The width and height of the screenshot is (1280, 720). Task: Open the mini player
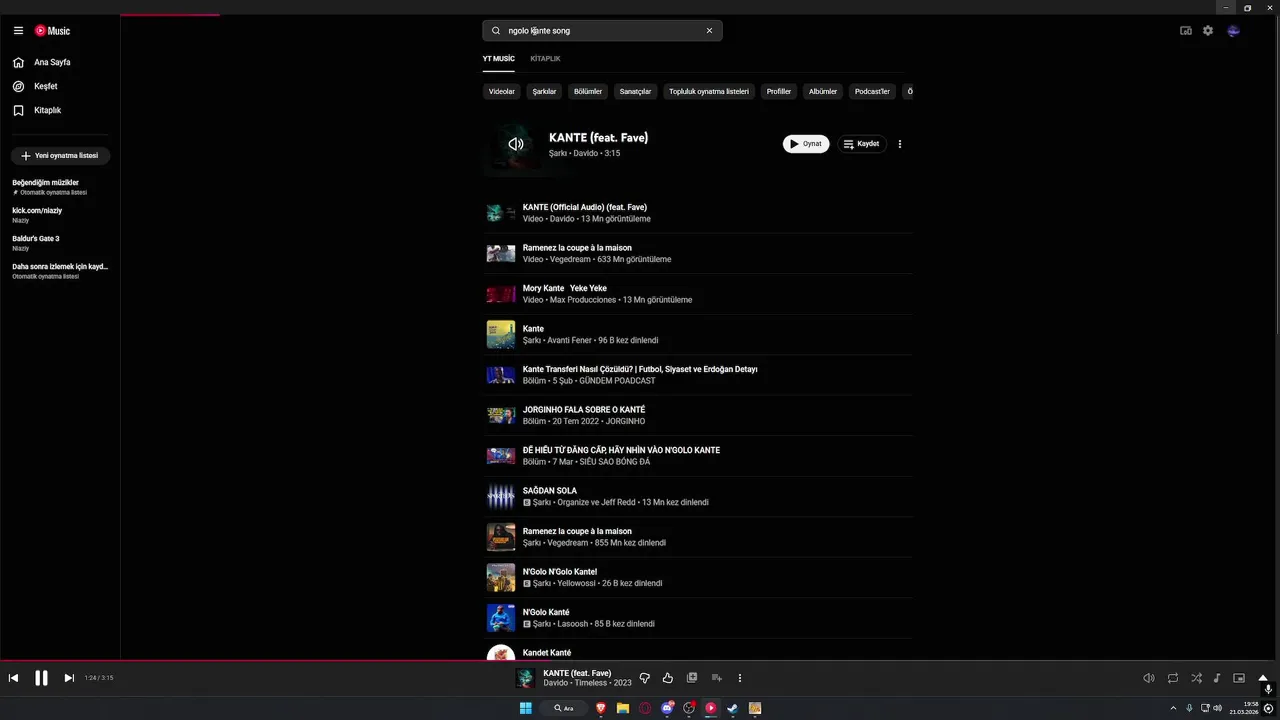tap(1239, 678)
